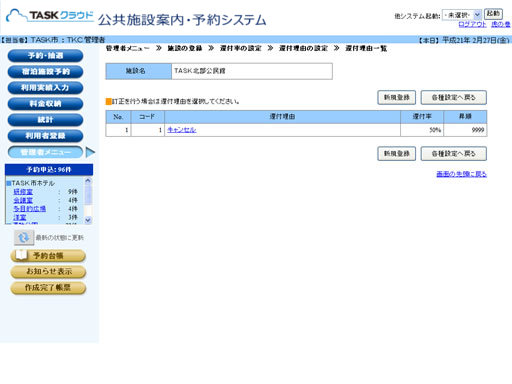Open the 研修室 link with 9件
The height and width of the screenshot is (384, 512).
23,192
